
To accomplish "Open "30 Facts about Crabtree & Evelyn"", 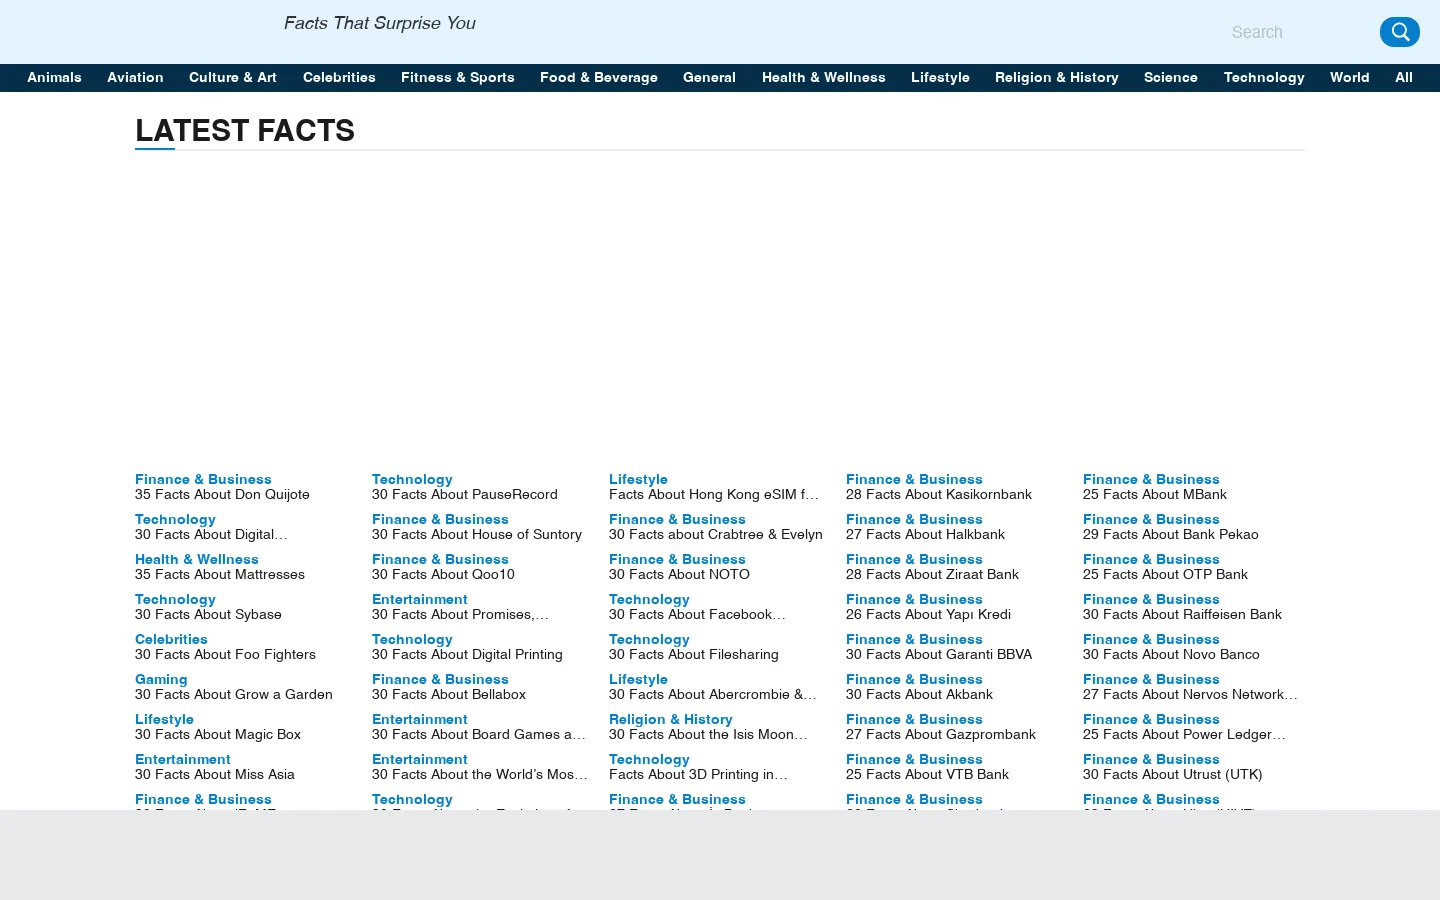I will pos(716,534).
